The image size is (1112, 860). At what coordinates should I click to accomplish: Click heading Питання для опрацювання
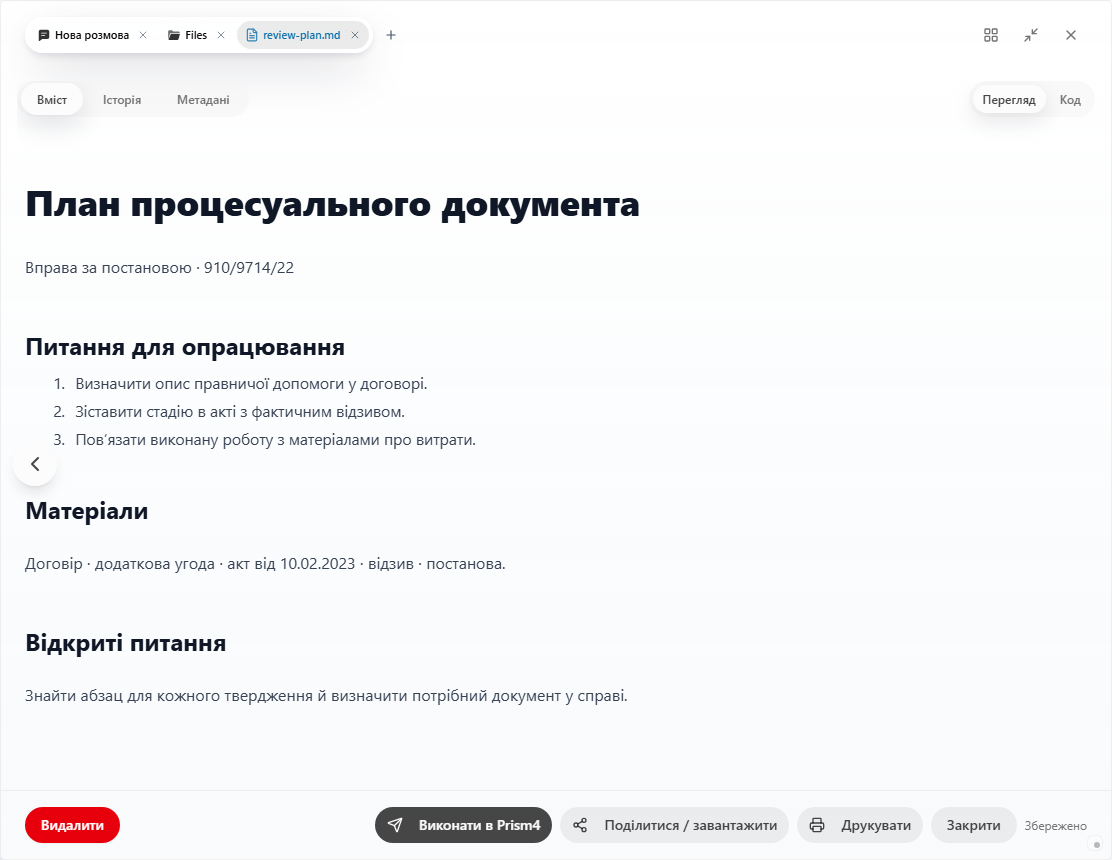(x=185, y=347)
